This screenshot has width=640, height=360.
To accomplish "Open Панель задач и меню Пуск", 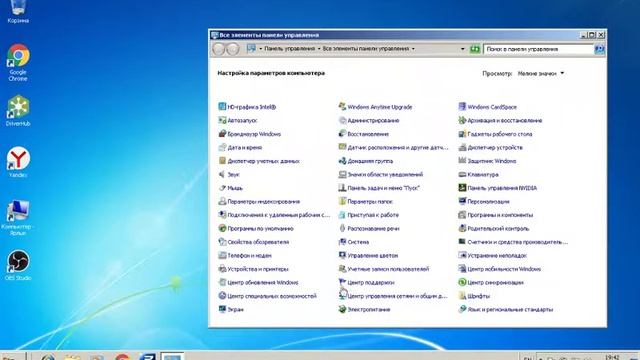I will (x=383, y=188).
